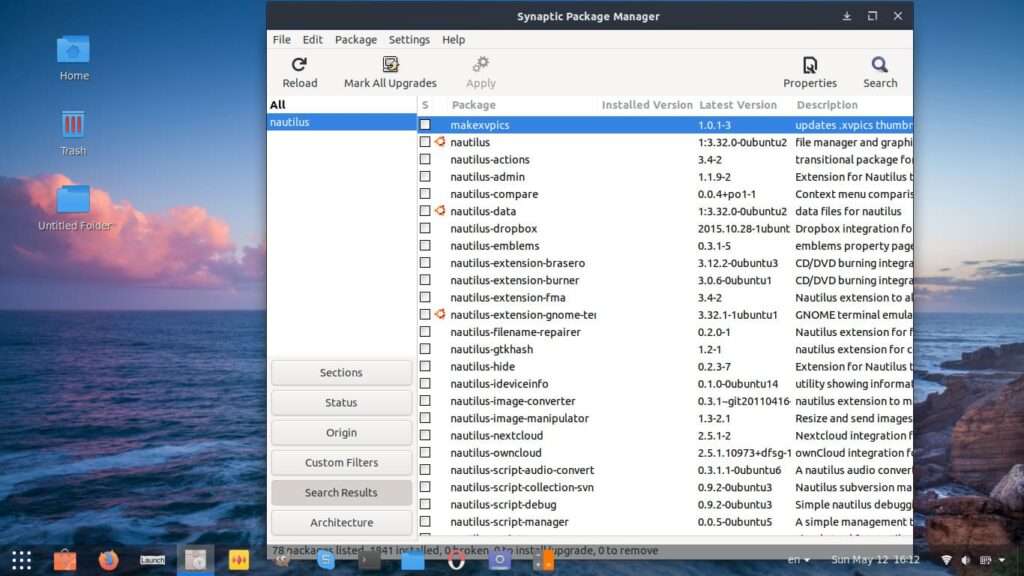1024x576 pixels.
Task: Select the nautilus-script-debug package row
Action: (665, 504)
